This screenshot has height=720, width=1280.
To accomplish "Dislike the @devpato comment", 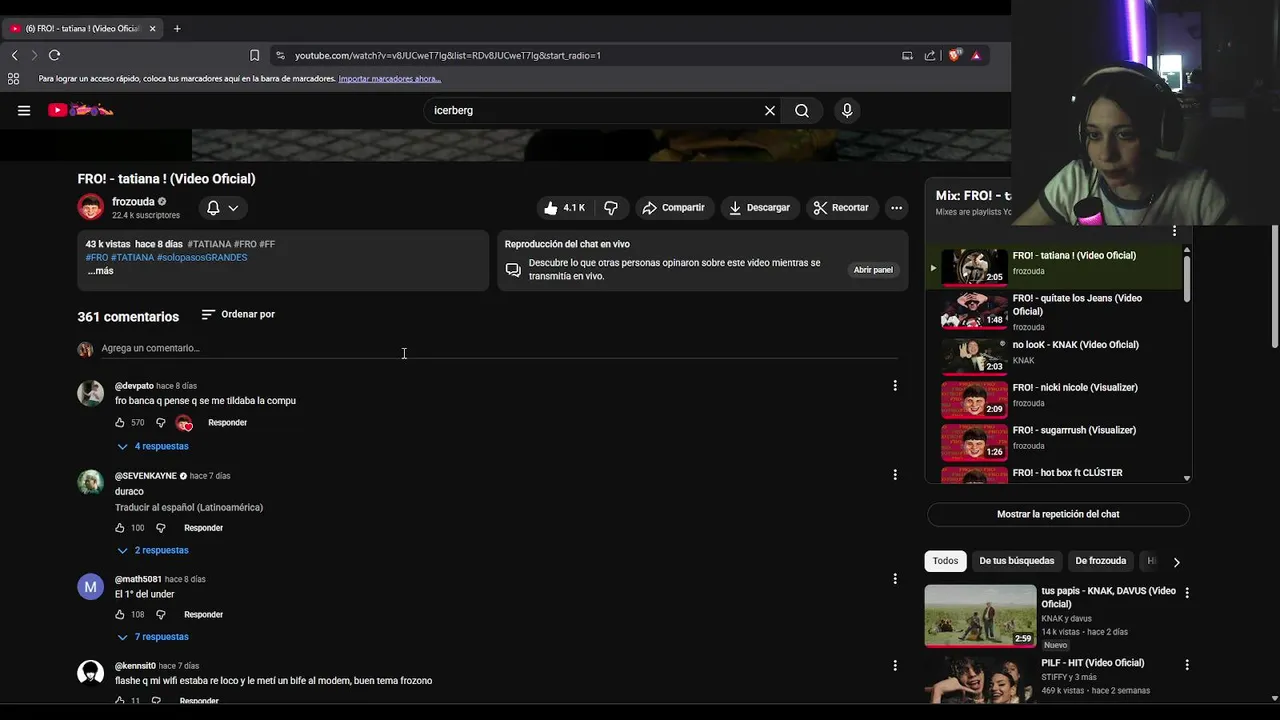I will tap(160, 423).
